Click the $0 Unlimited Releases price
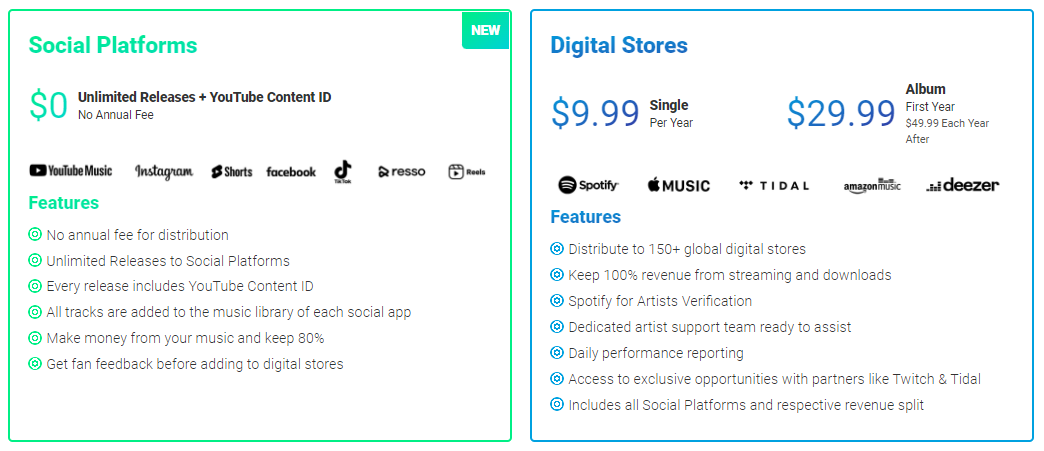This screenshot has width=1044, height=451. coord(49,105)
